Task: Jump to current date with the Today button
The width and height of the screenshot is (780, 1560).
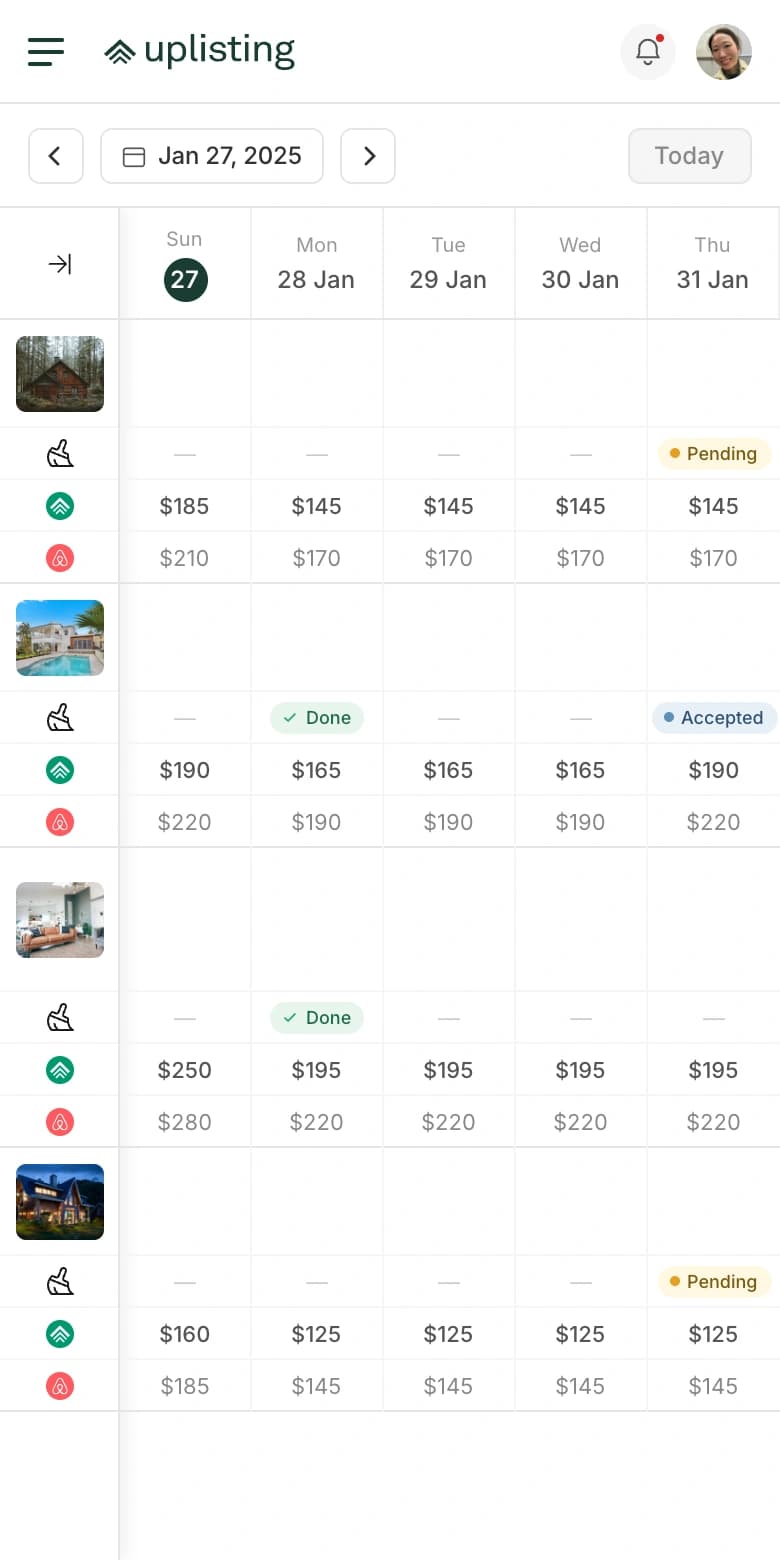Action: click(x=689, y=156)
